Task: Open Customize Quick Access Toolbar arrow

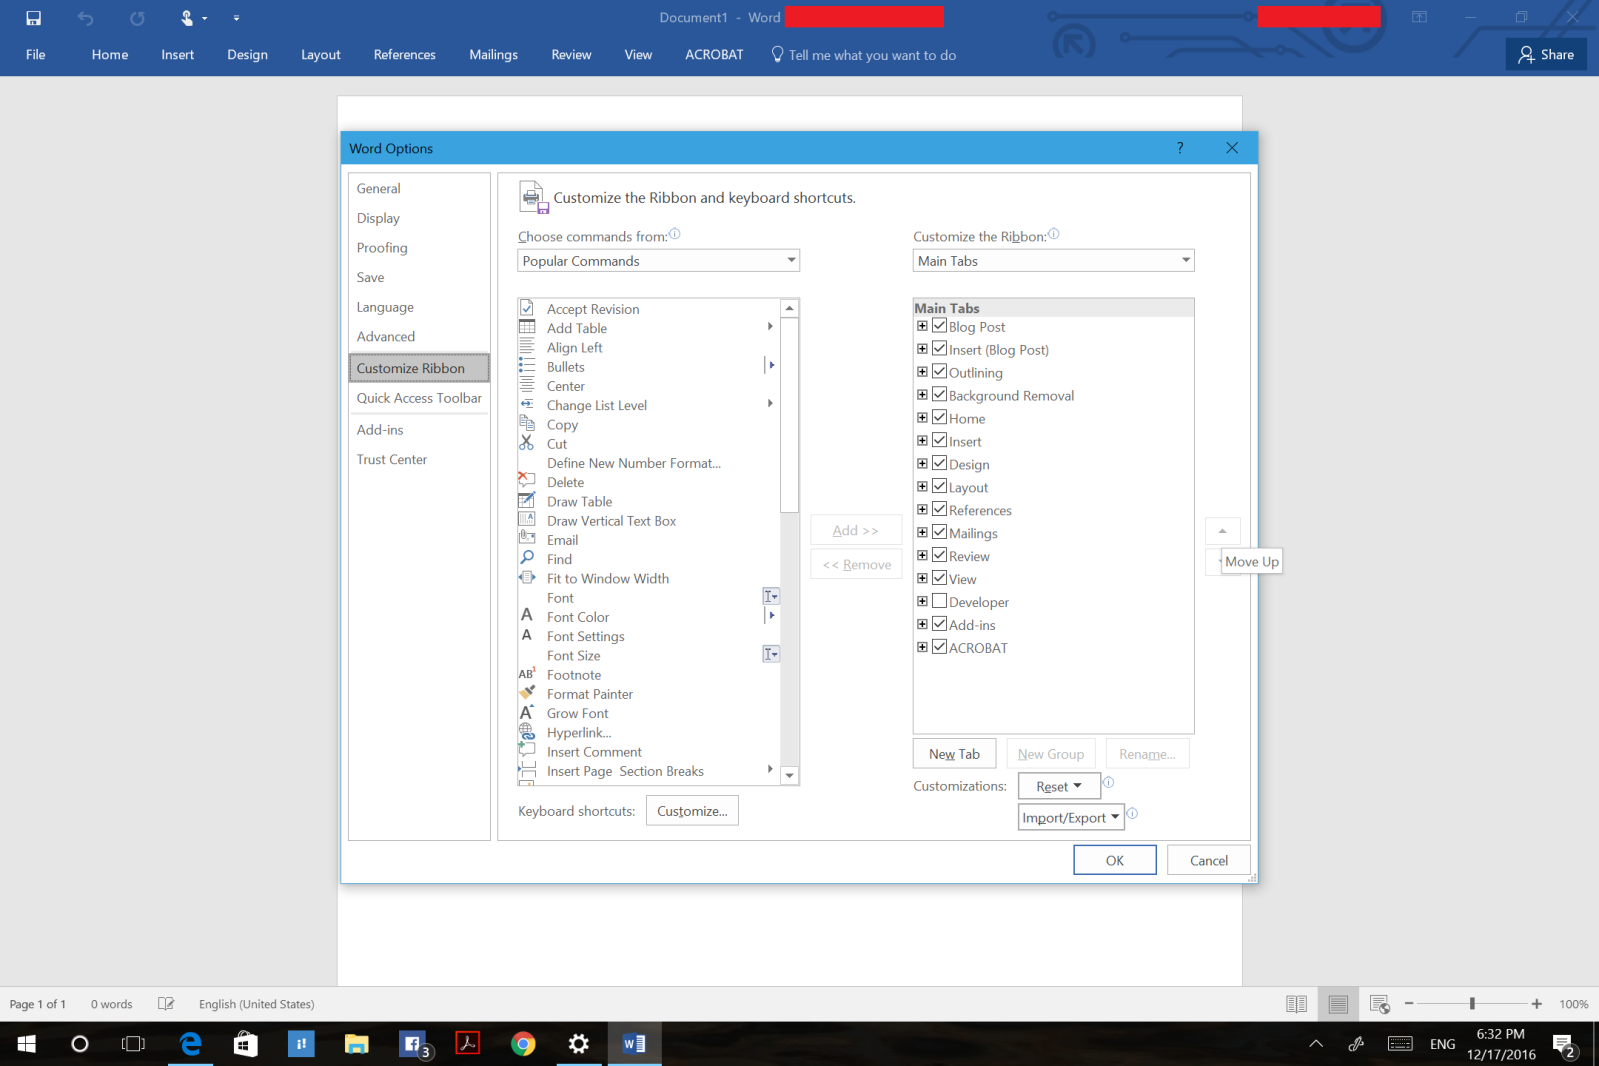Action: click(236, 18)
